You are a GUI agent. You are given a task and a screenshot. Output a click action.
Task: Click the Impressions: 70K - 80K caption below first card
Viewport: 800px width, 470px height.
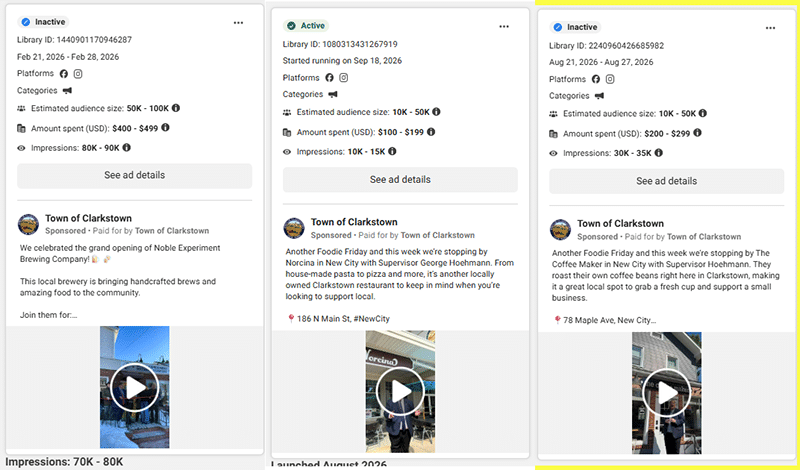[64, 462]
